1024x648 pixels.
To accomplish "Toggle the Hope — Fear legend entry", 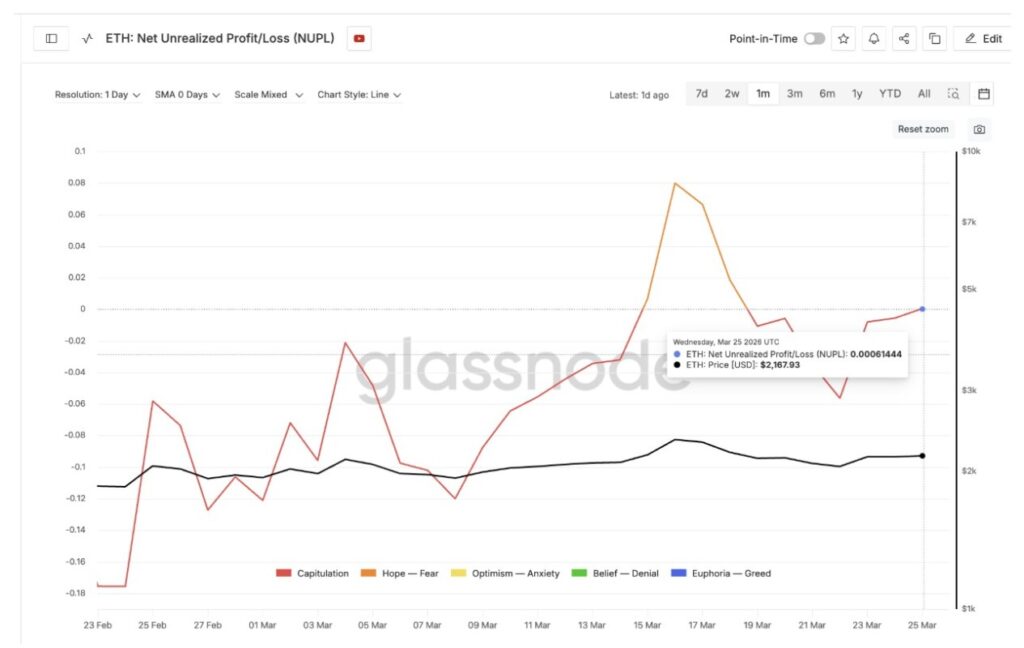I will 411,574.
